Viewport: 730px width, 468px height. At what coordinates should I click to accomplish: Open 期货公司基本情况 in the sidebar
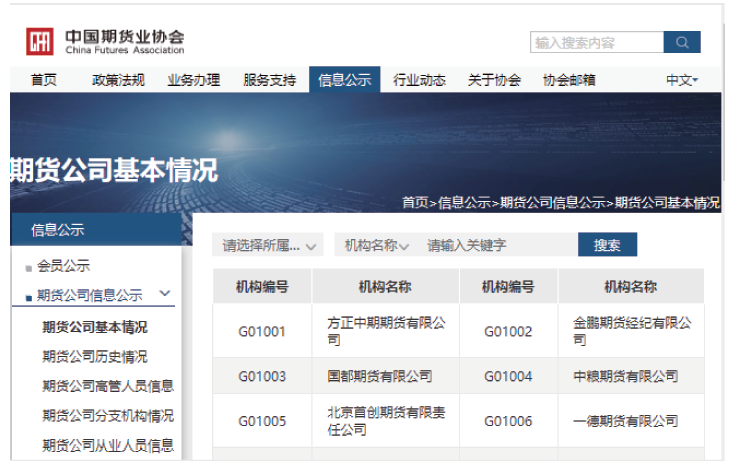coord(95,327)
